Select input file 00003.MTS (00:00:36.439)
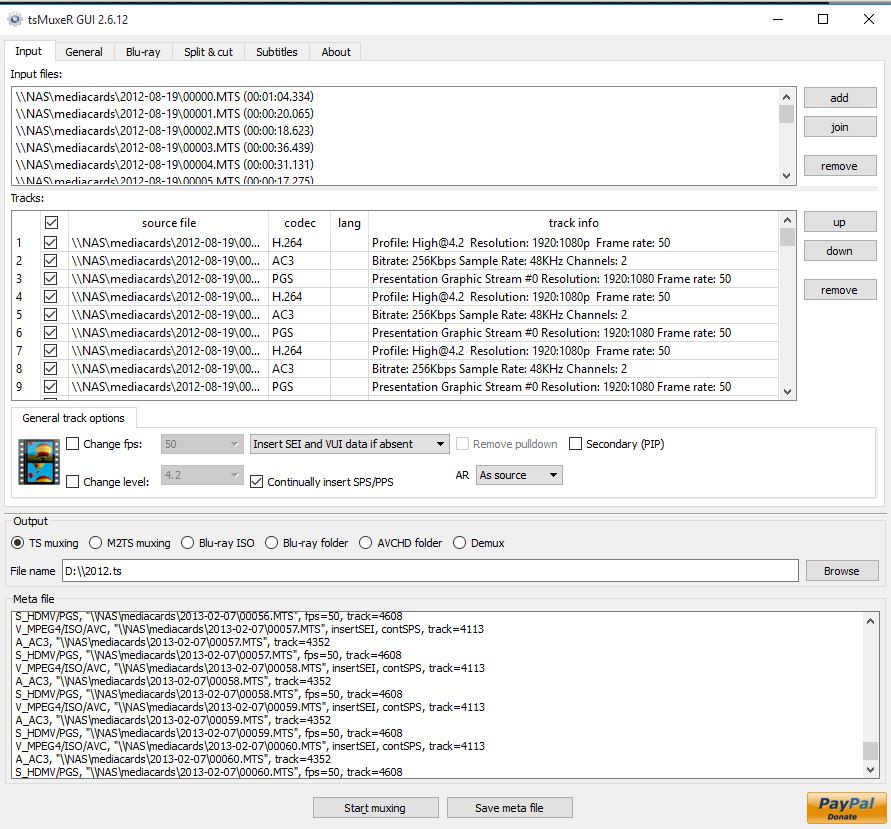Image resolution: width=891 pixels, height=829 pixels. (x=395, y=148)
